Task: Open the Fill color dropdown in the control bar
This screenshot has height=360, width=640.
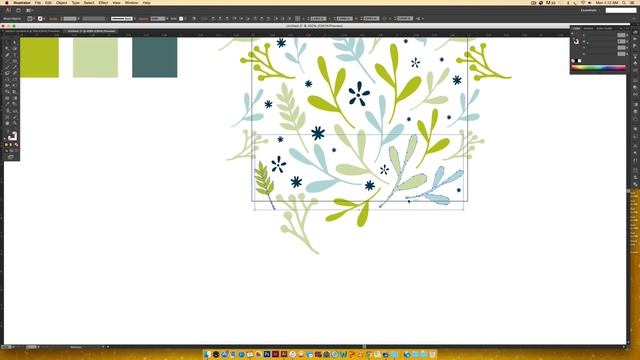Action: point(31,19)
